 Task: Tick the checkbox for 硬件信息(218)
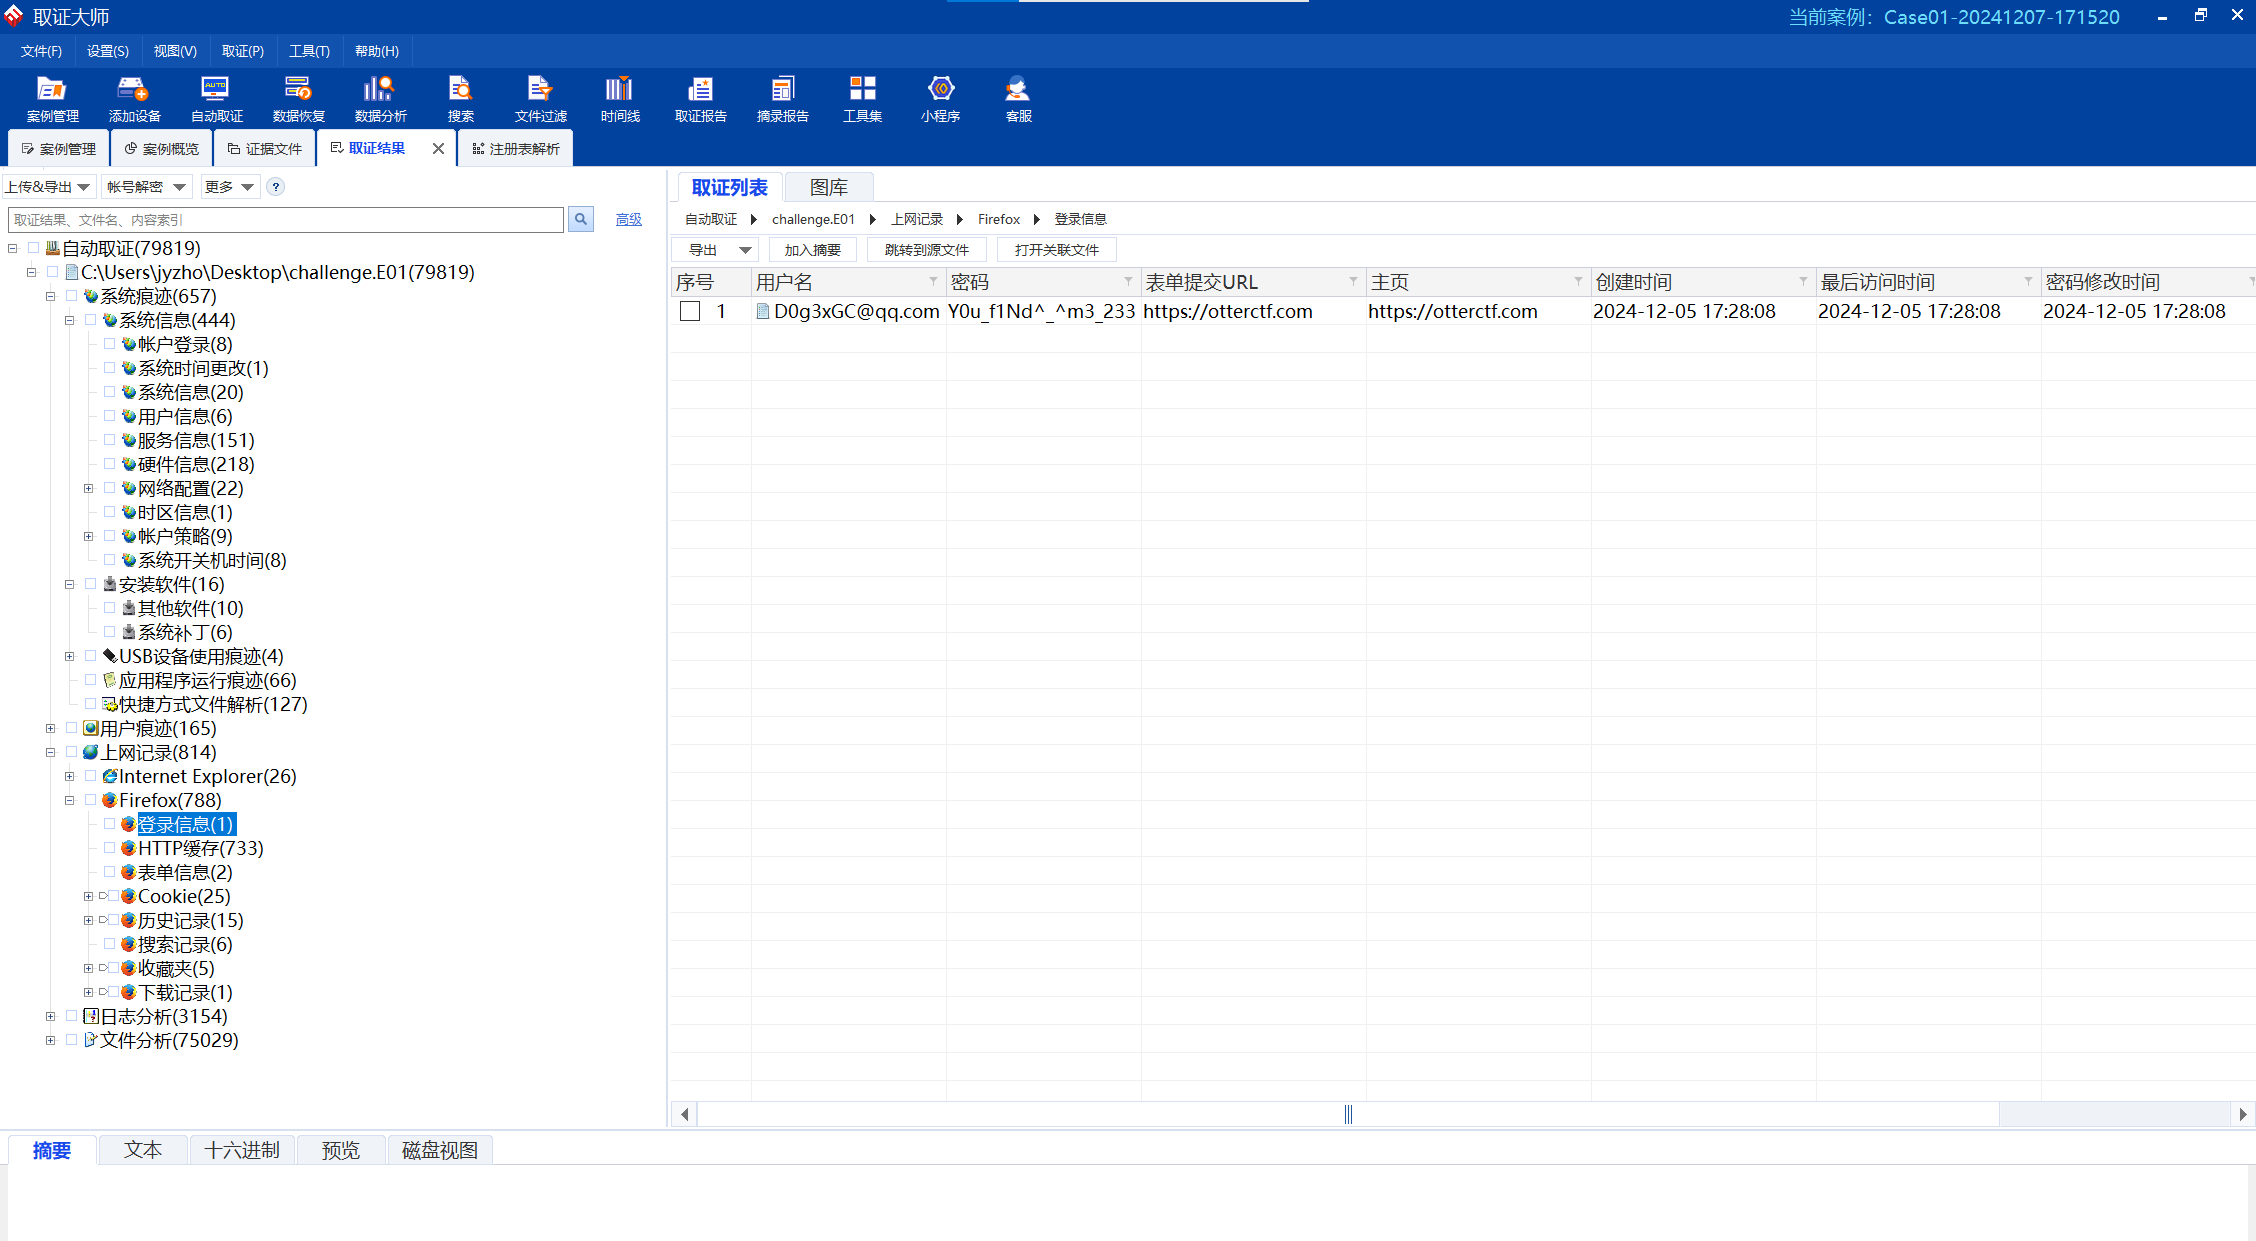pyautogui.click(x=110, y=464)
